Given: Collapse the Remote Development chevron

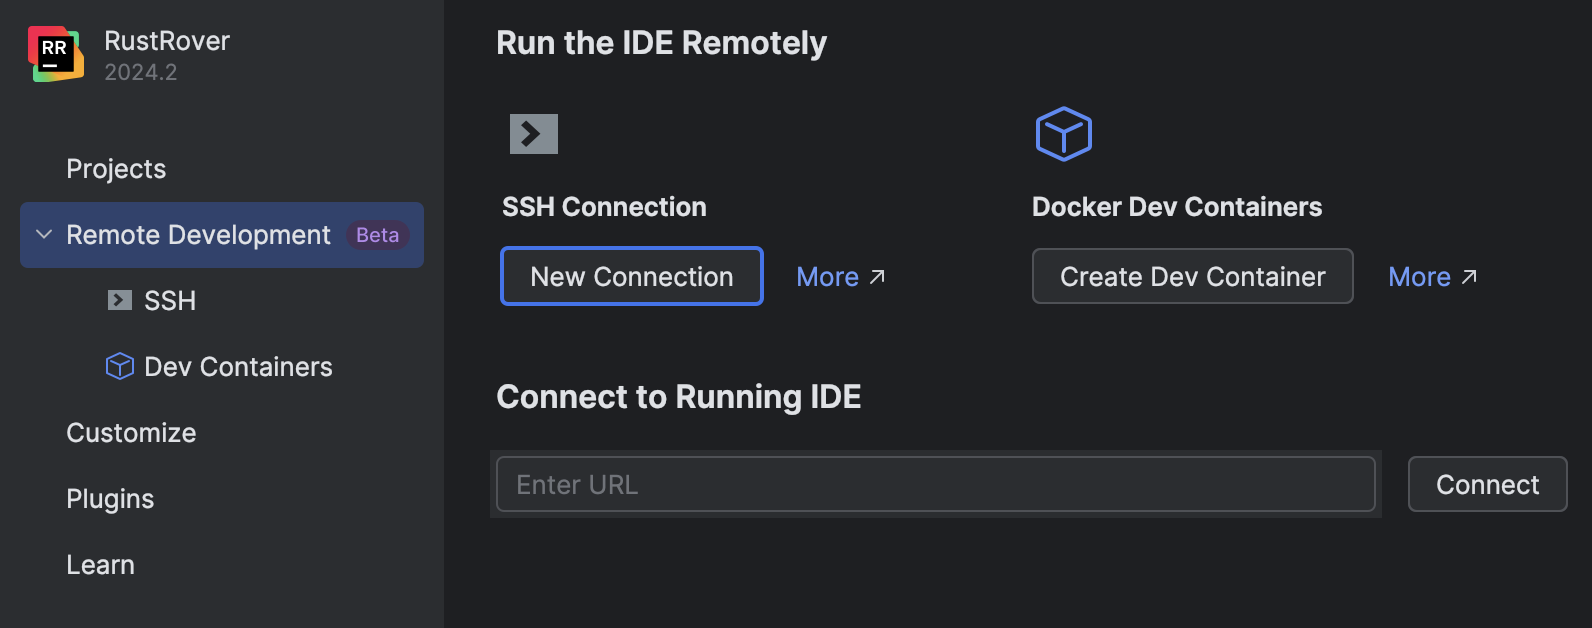Looking at the screenshot, I should point(44,235).
